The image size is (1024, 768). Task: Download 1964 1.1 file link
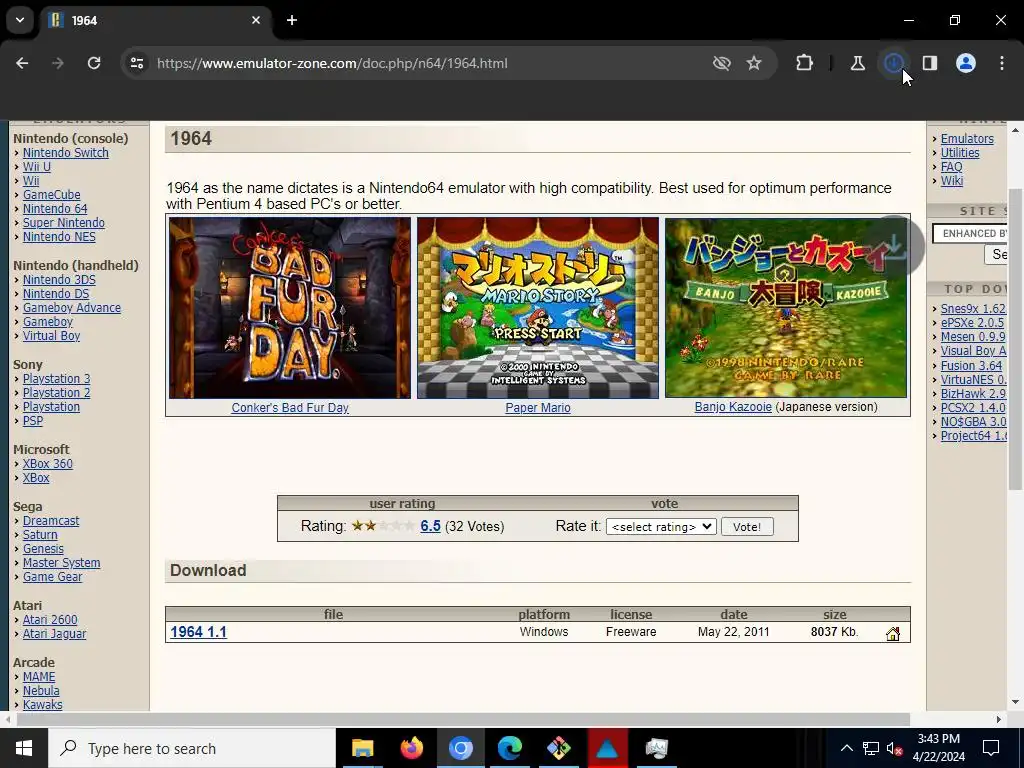[x=199, y=632]
